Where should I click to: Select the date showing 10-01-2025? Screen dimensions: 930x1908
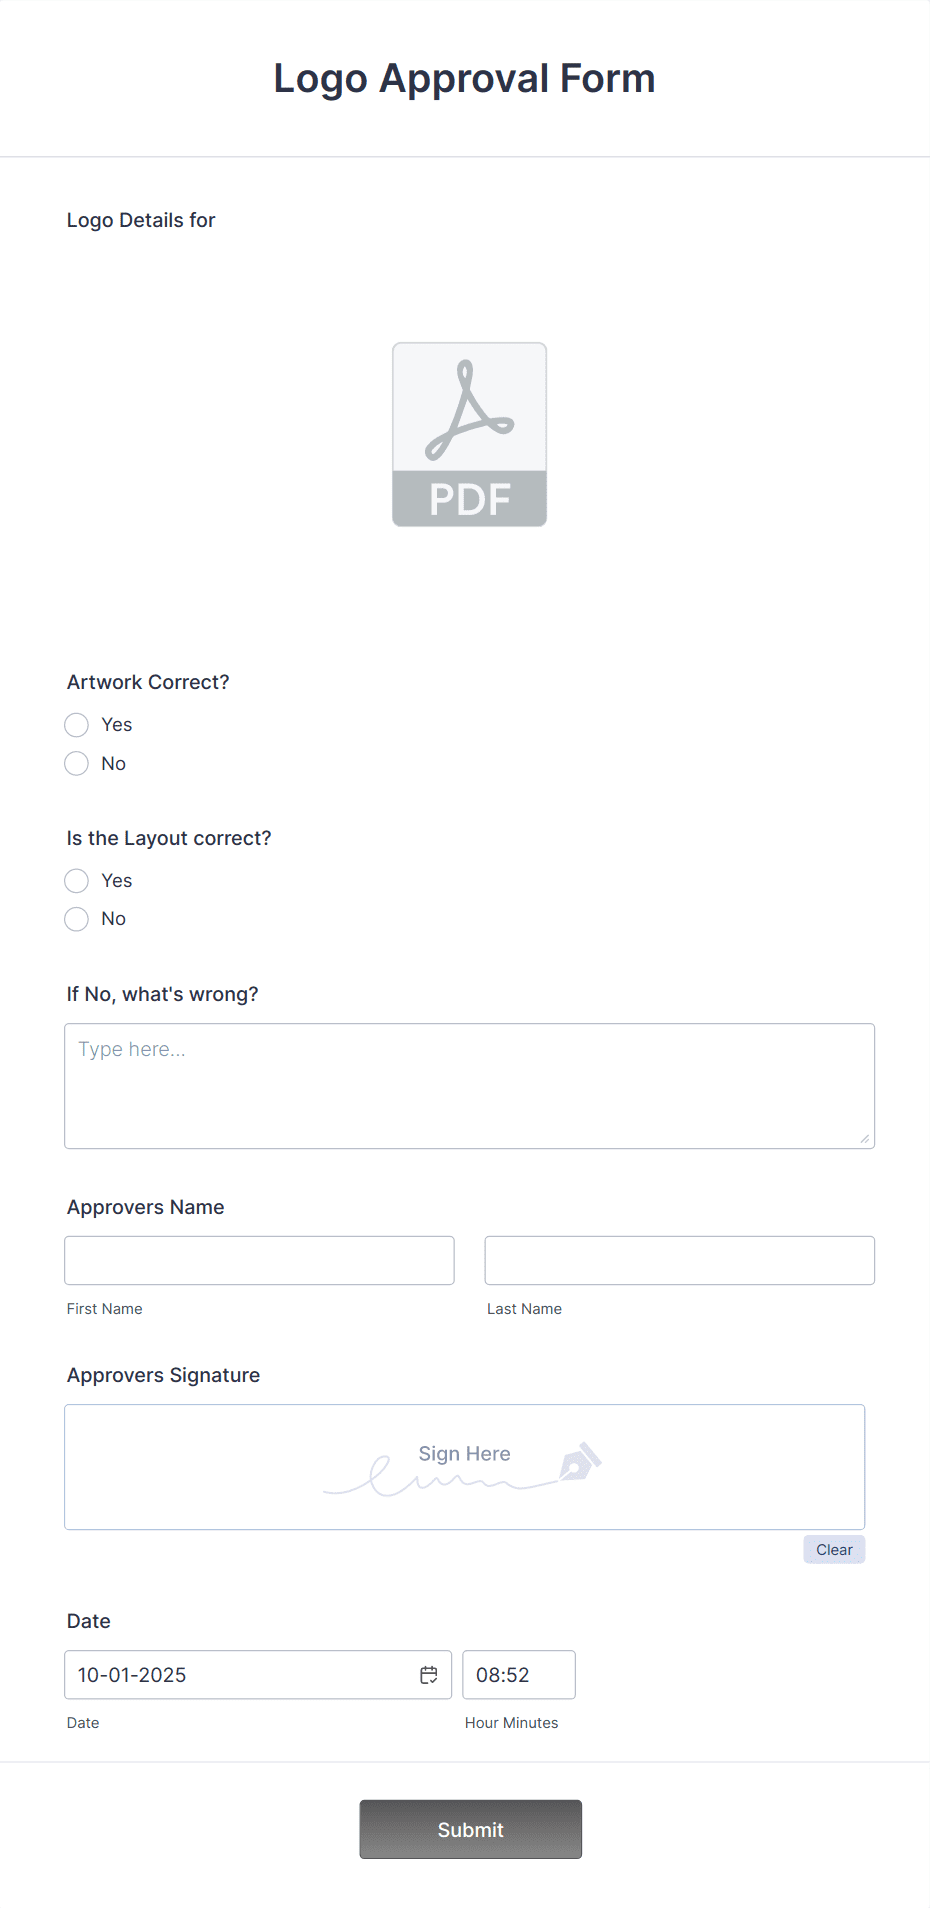click(200, 1674)
